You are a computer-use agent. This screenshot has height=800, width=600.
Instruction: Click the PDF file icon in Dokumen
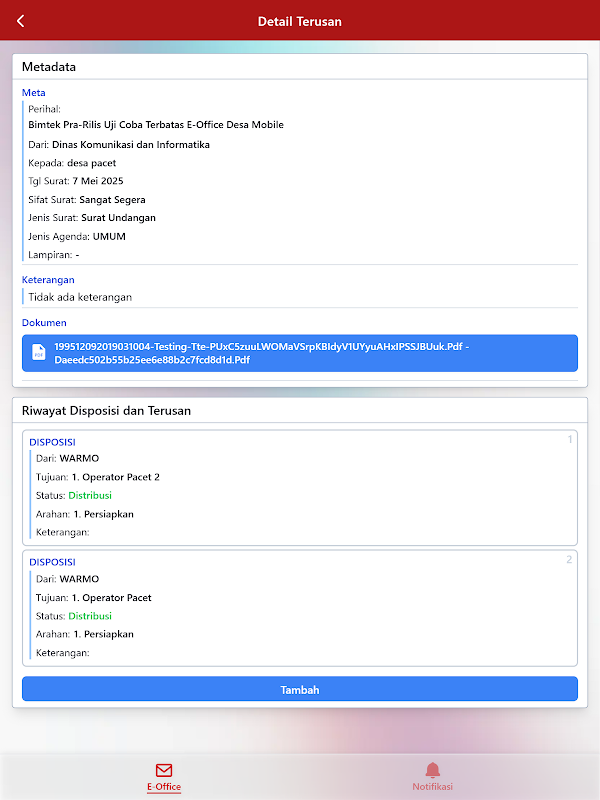tap(38, 353)
